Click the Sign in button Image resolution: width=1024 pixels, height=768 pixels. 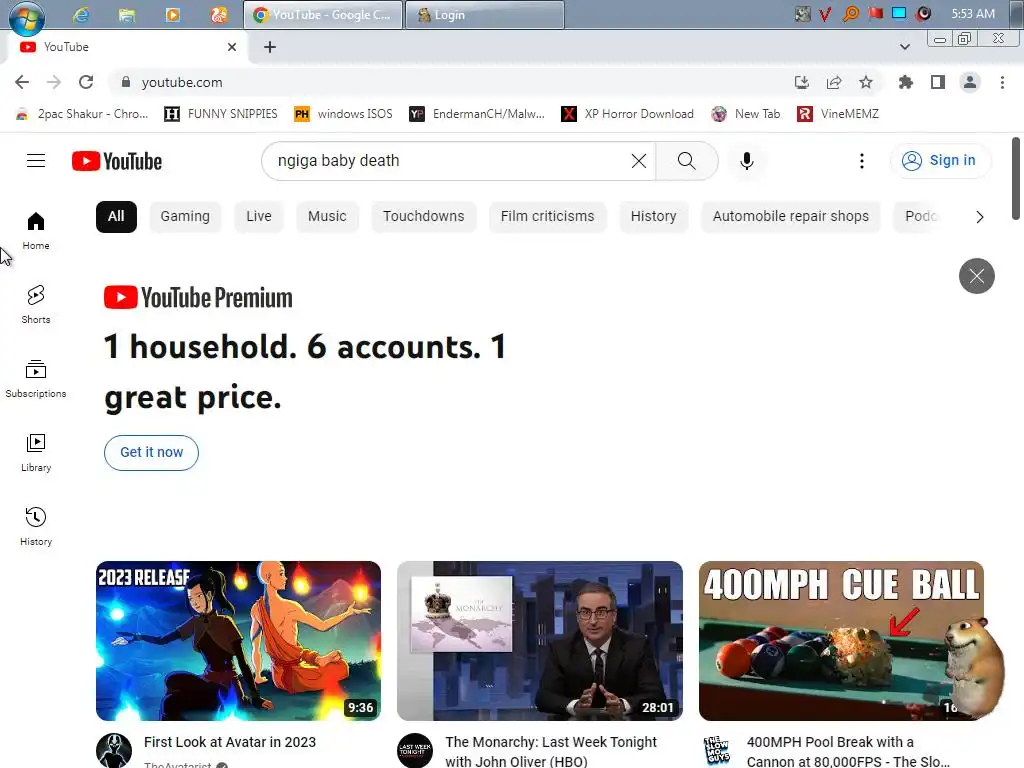point(939,161)
